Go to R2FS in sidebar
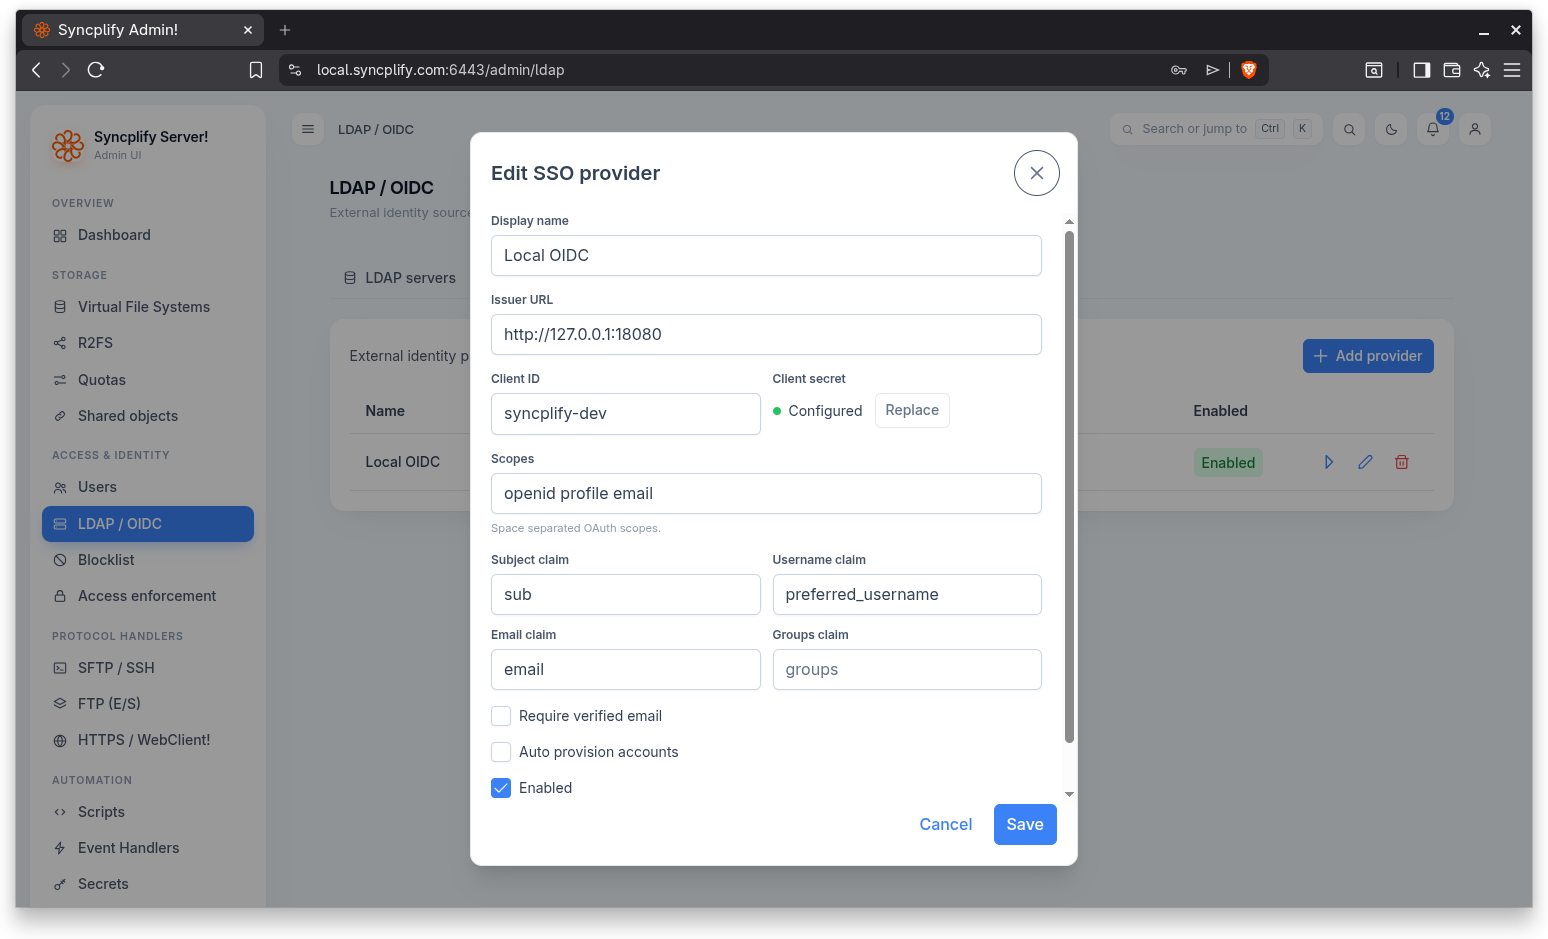1548x939 pixels. click(148, 343)
